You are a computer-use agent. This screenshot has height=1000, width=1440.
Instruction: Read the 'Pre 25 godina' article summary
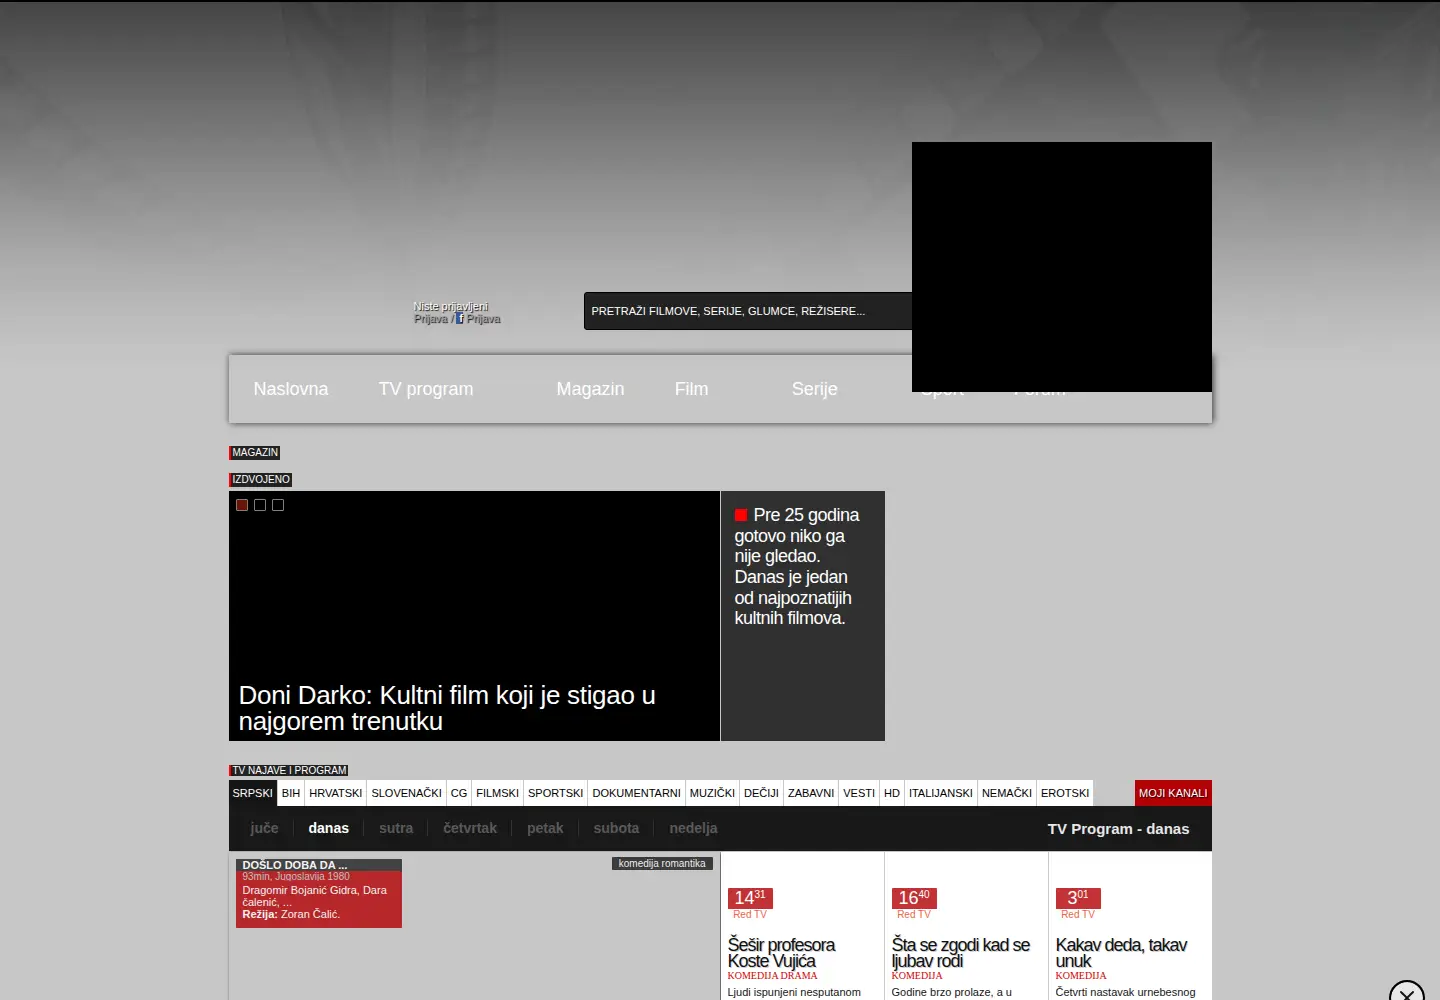[x=797, y=566]
